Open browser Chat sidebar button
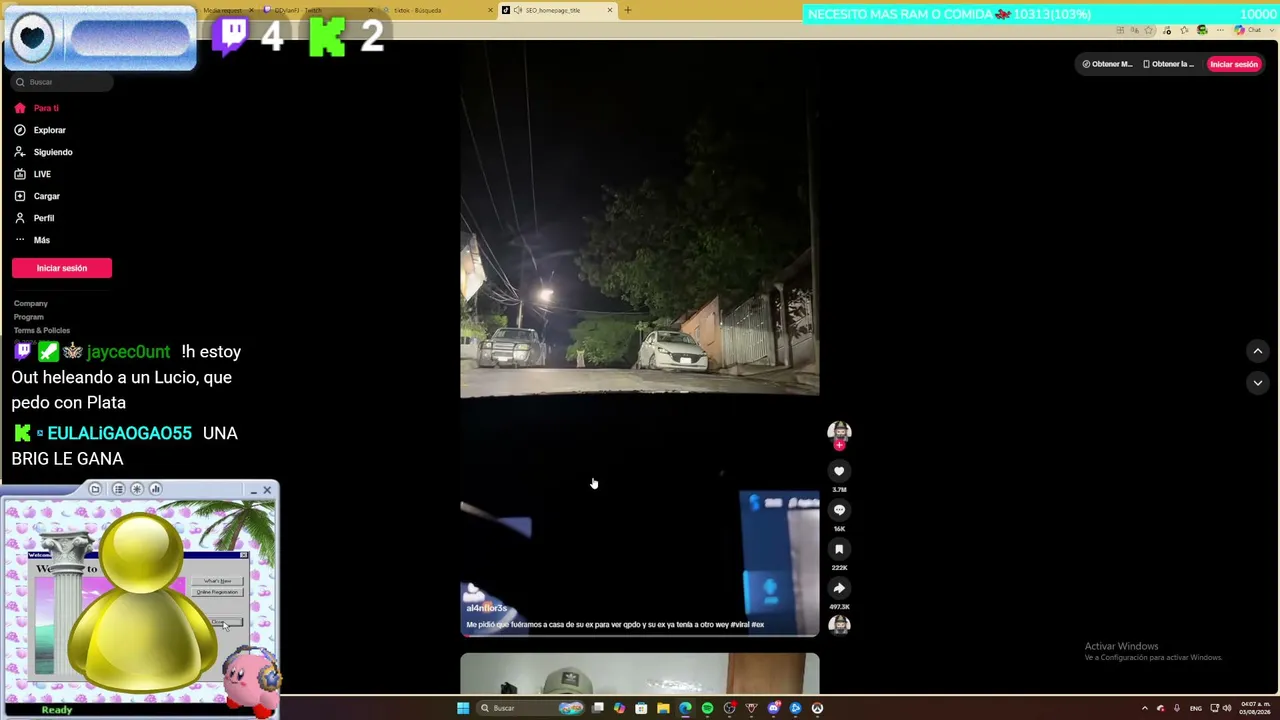 tap(1247, 30)
